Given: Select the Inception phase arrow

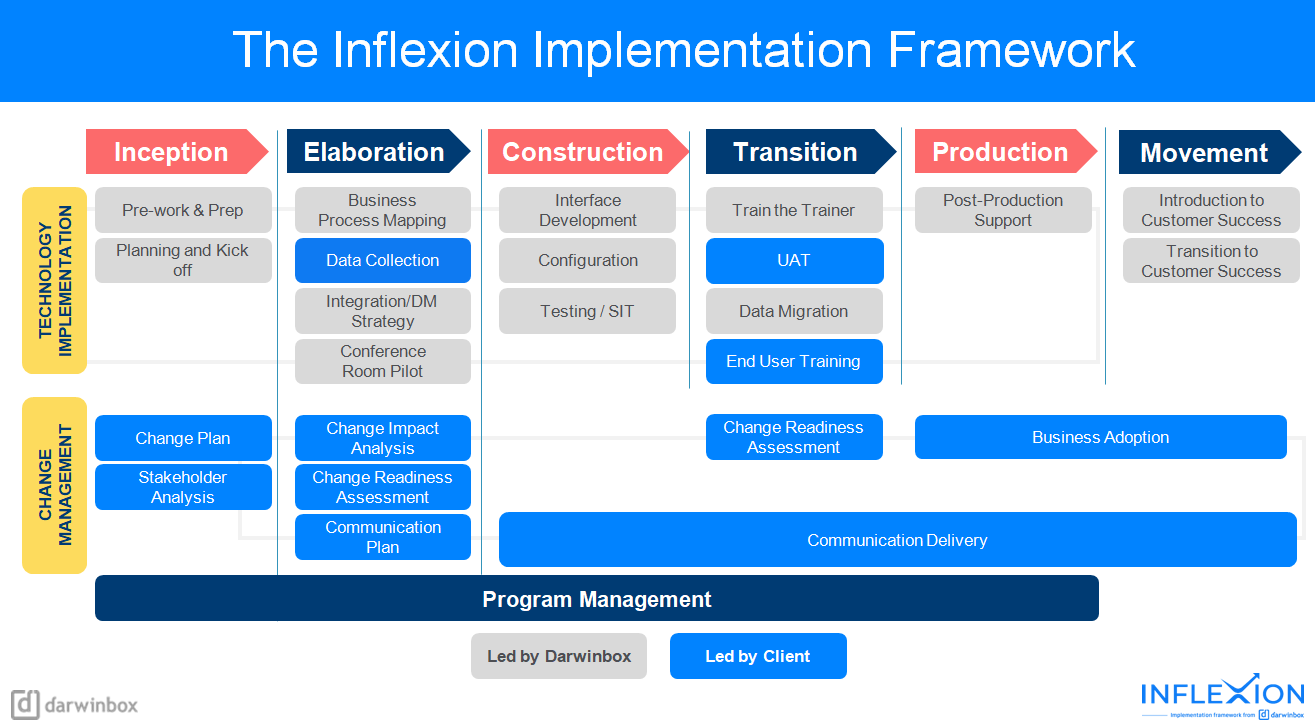Looking at the screenshot, I should [x=177, y=152].
